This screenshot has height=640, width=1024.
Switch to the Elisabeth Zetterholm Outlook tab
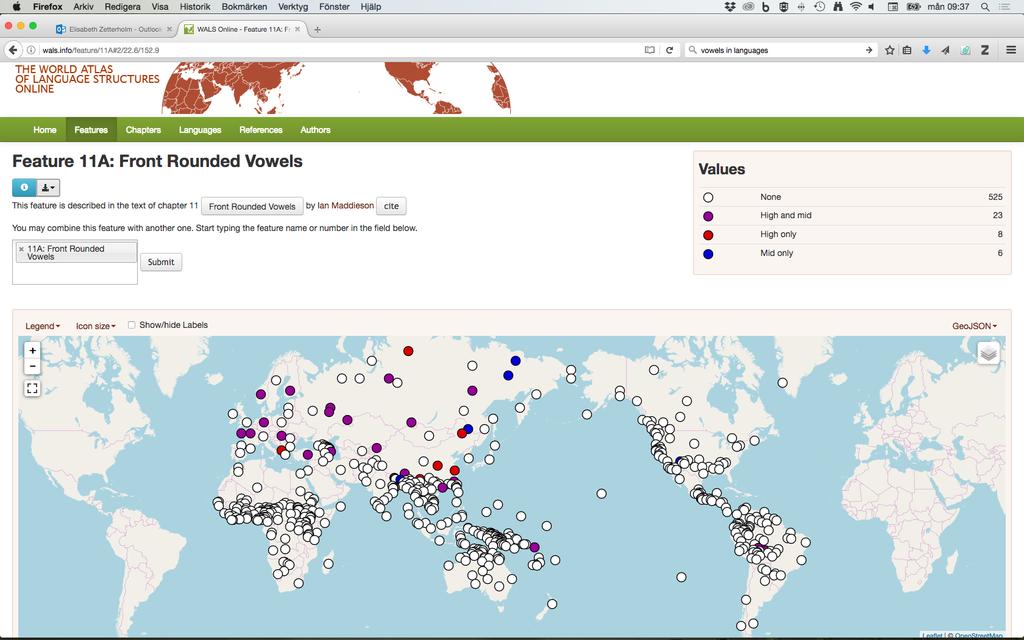112,29
